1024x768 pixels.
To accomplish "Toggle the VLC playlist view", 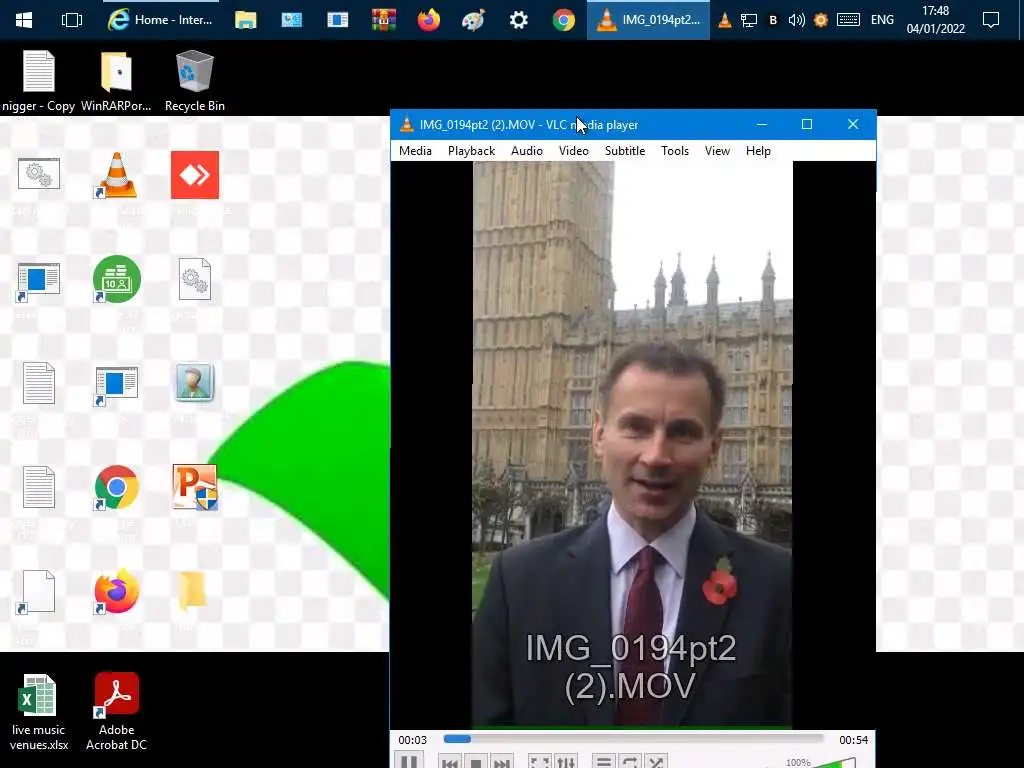I will point(604,763).
